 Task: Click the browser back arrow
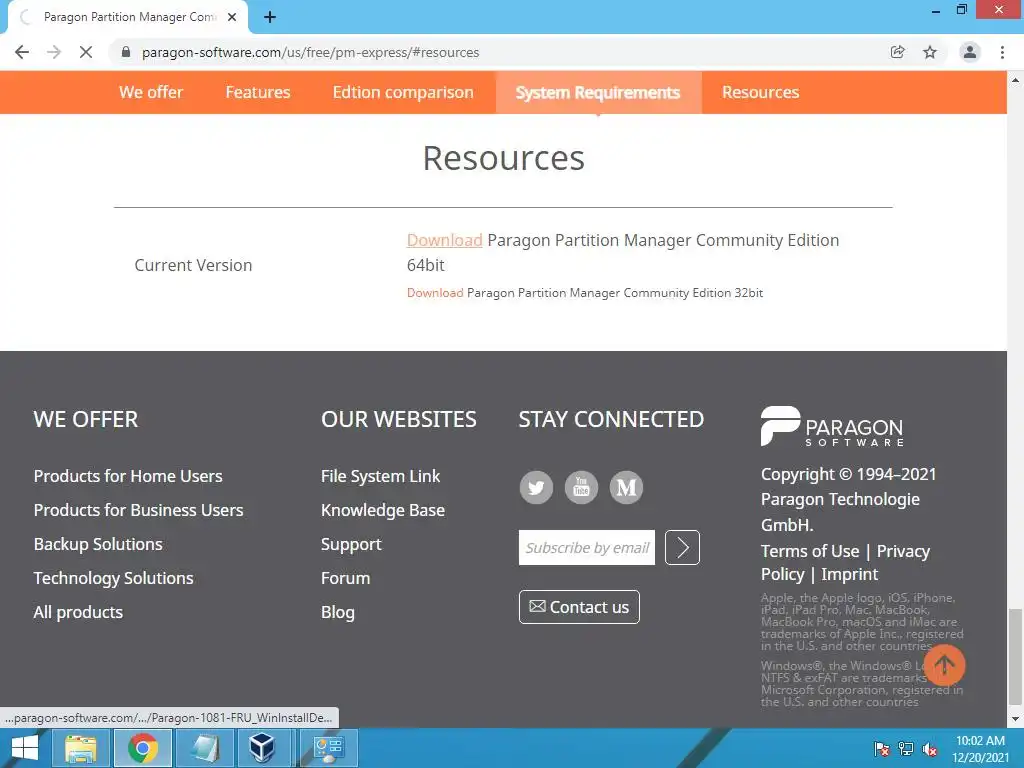coord(22,52)
